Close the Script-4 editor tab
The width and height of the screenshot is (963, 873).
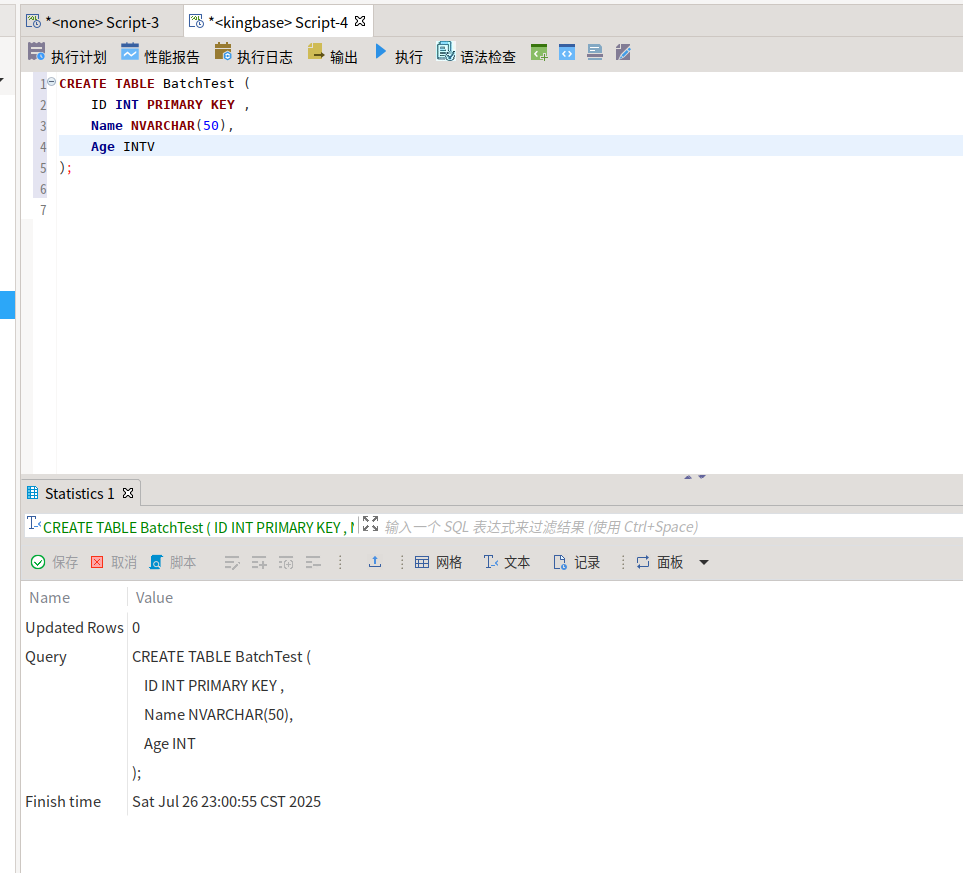coord(360,21)
